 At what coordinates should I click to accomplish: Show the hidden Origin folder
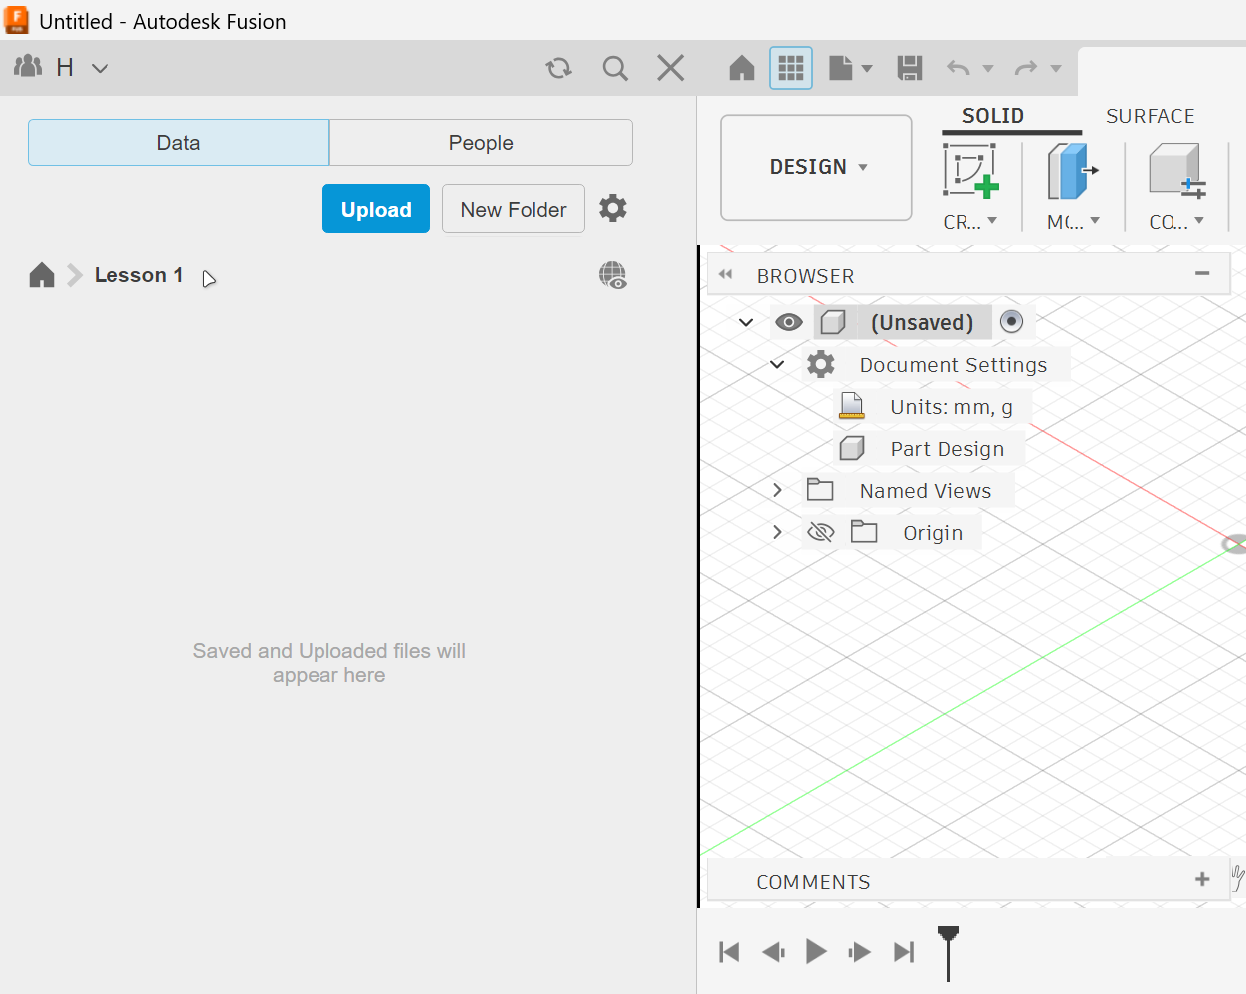pyautogui.click(x=821, y=532)
